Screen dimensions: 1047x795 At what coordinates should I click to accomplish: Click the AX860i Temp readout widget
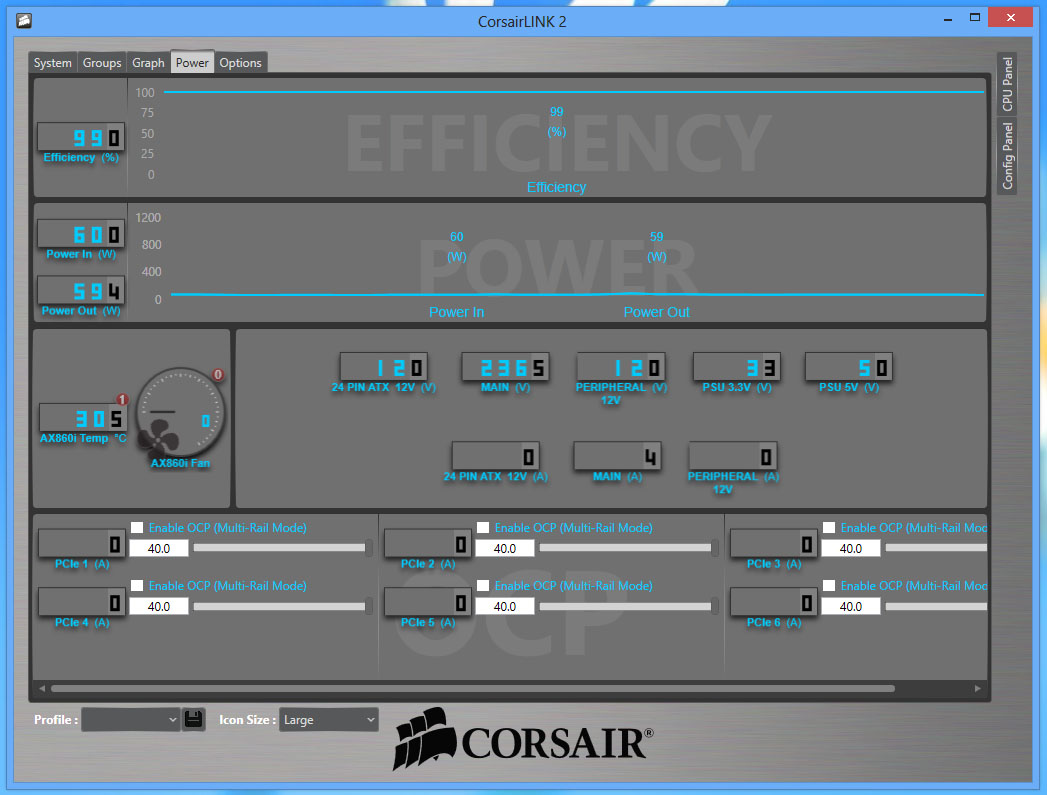pos(82,418)
